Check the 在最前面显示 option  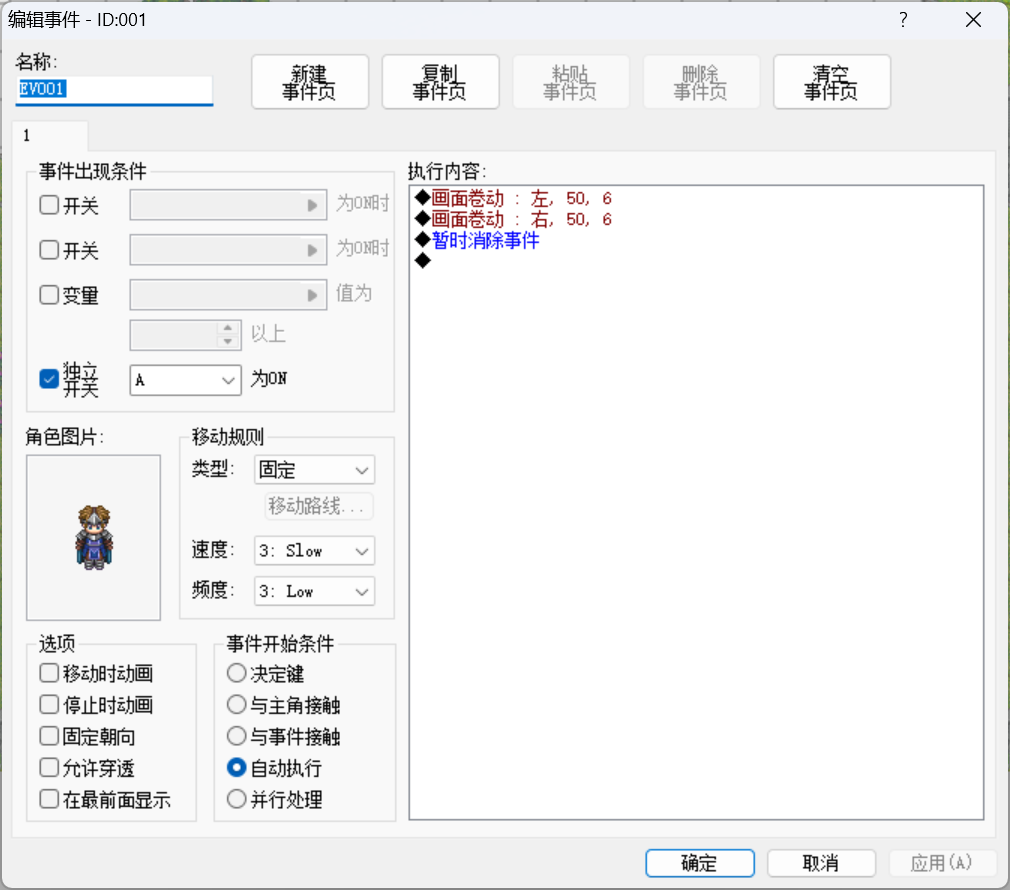pos(49,800)
